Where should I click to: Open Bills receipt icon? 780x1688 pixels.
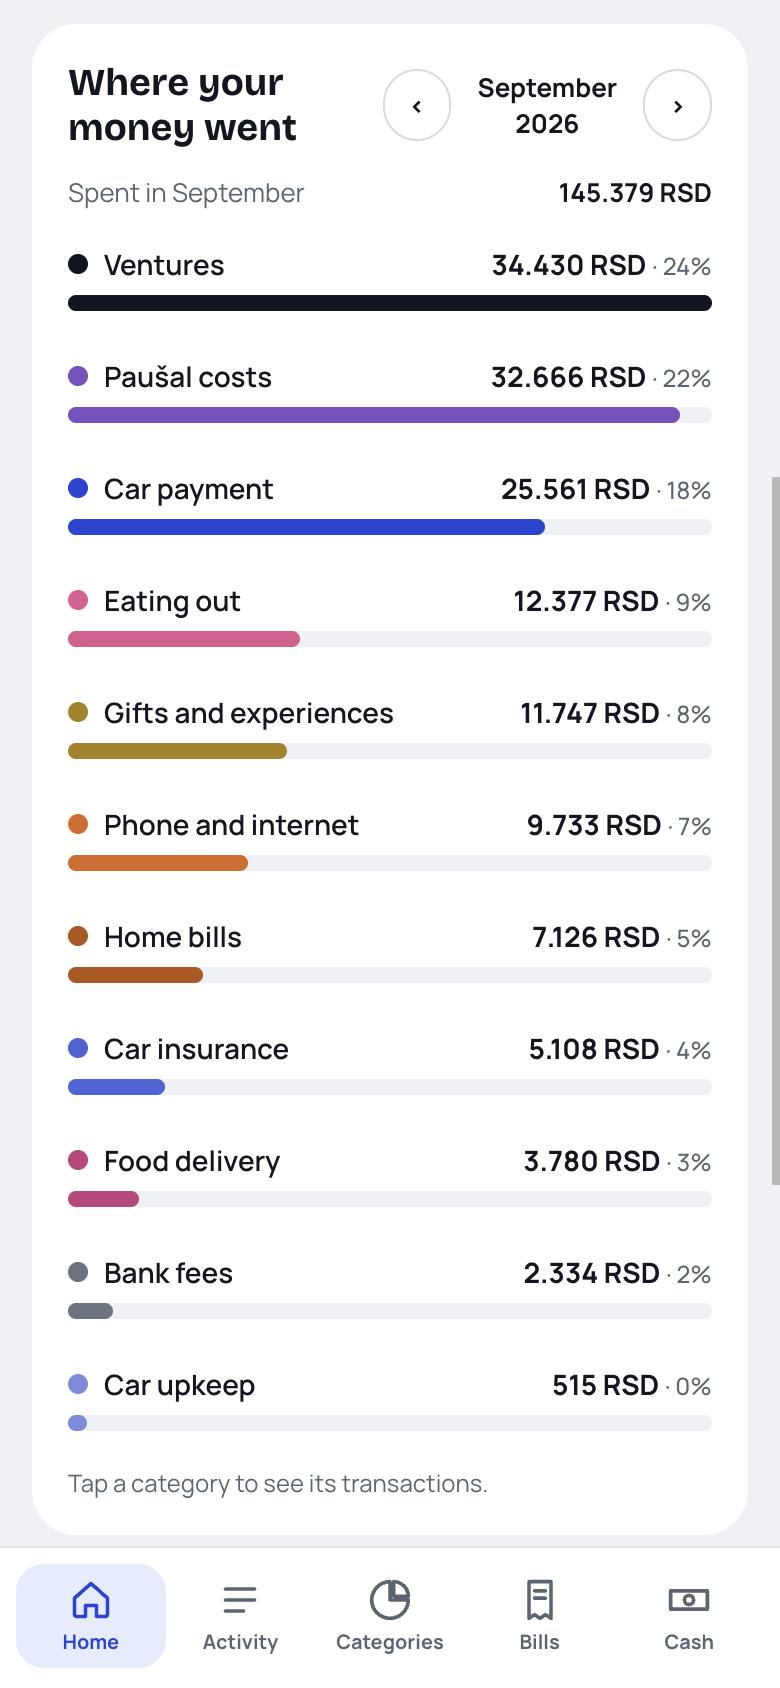539,1599
